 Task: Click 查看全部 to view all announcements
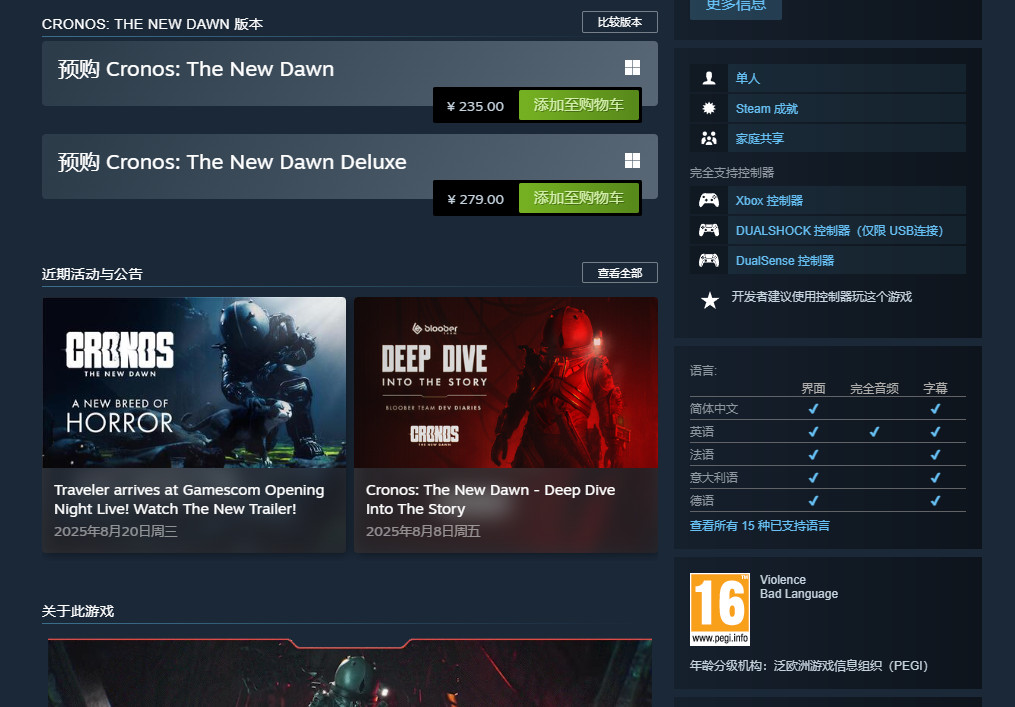point(619,273)
